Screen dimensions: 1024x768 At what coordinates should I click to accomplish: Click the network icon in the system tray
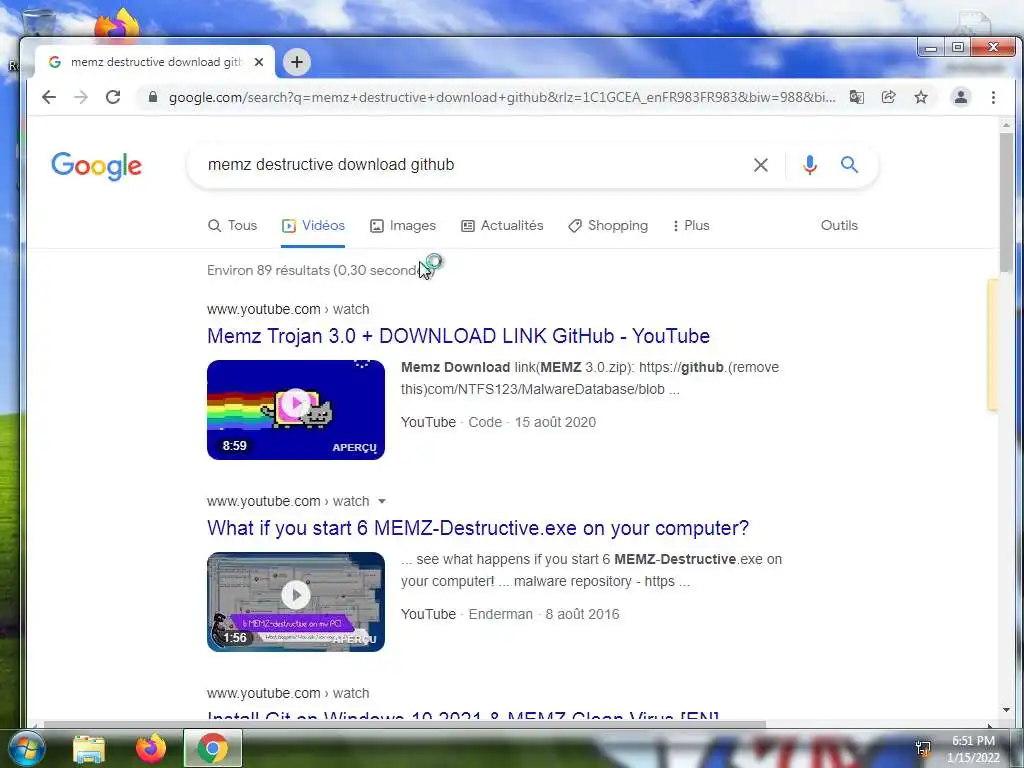click(x=923, y=748)
